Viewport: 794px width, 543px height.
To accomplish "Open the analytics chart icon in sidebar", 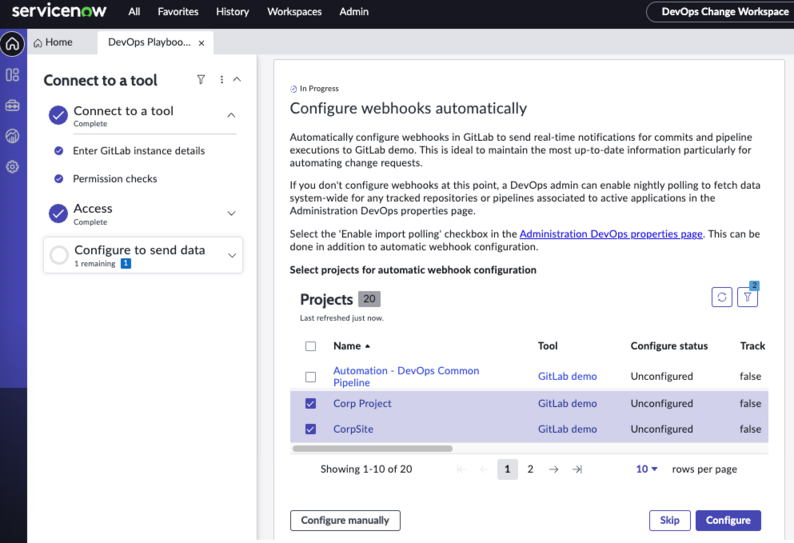I will click(13, 136).
